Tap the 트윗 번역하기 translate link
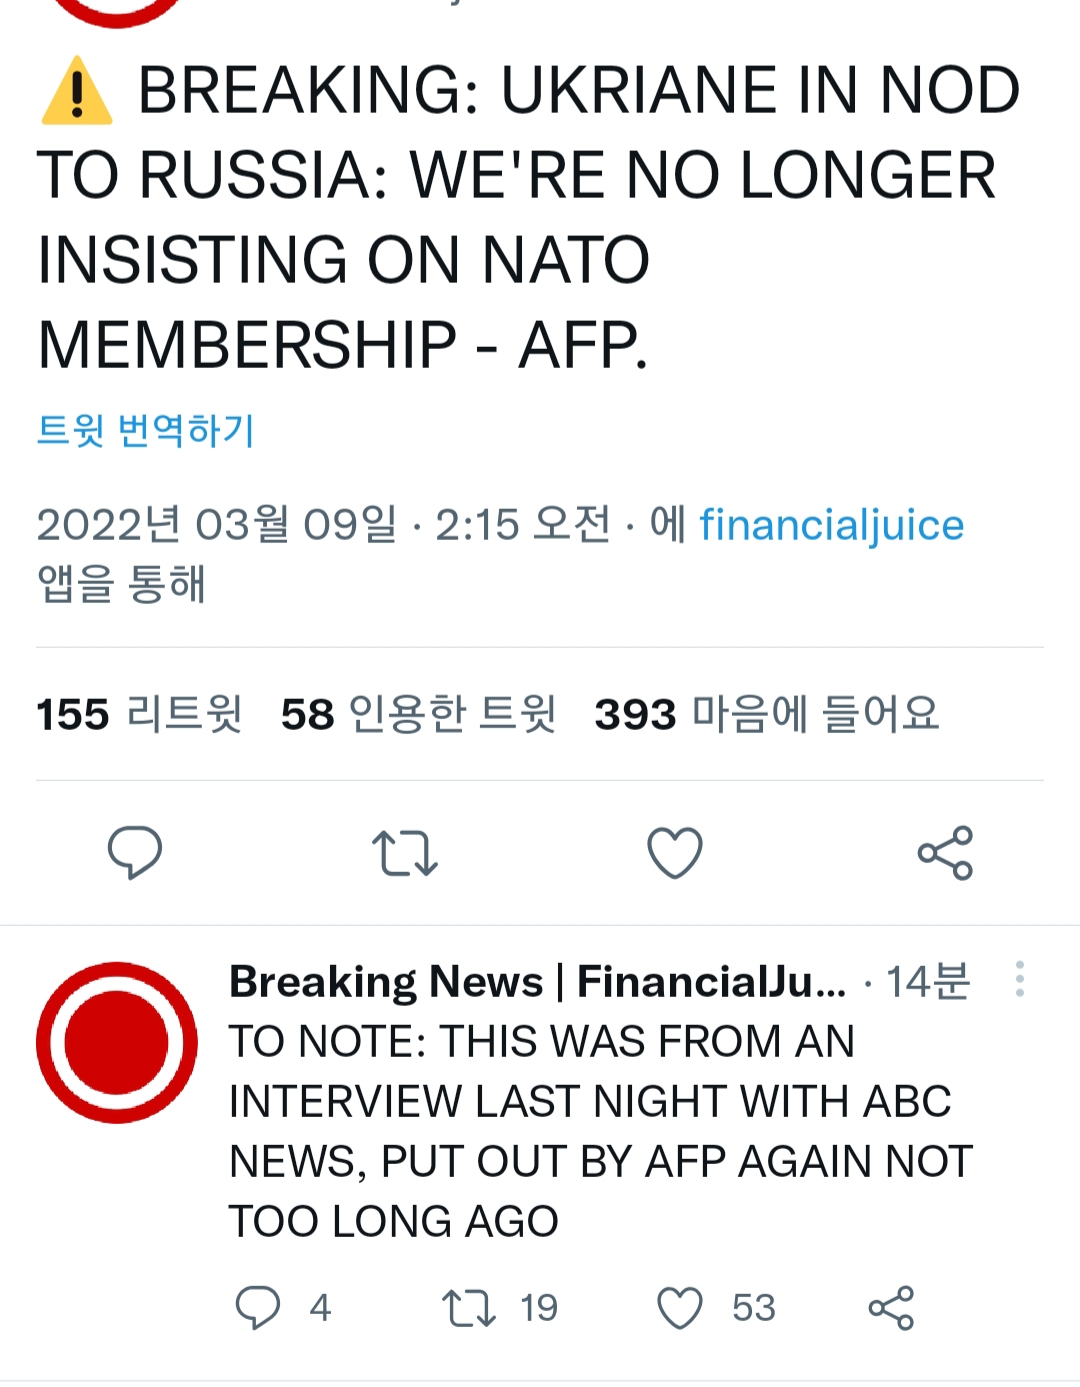1080x1387 pixels. coord(146,431)
